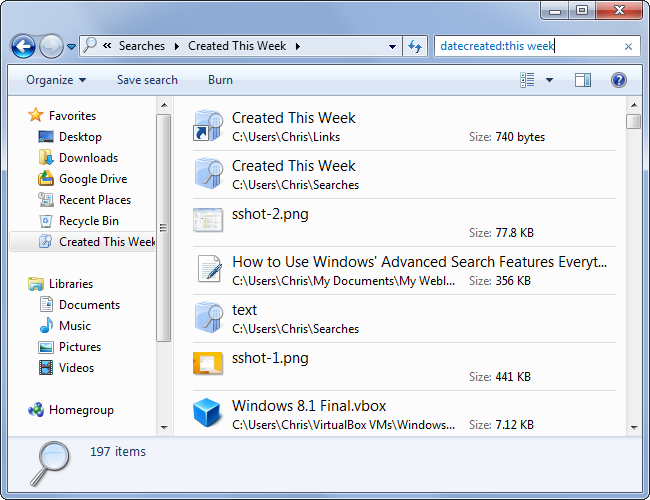The height and width of the screenshot is (500, 650).
Task: Expand the view options dropdown arrow
Action: tap(549, 80)
